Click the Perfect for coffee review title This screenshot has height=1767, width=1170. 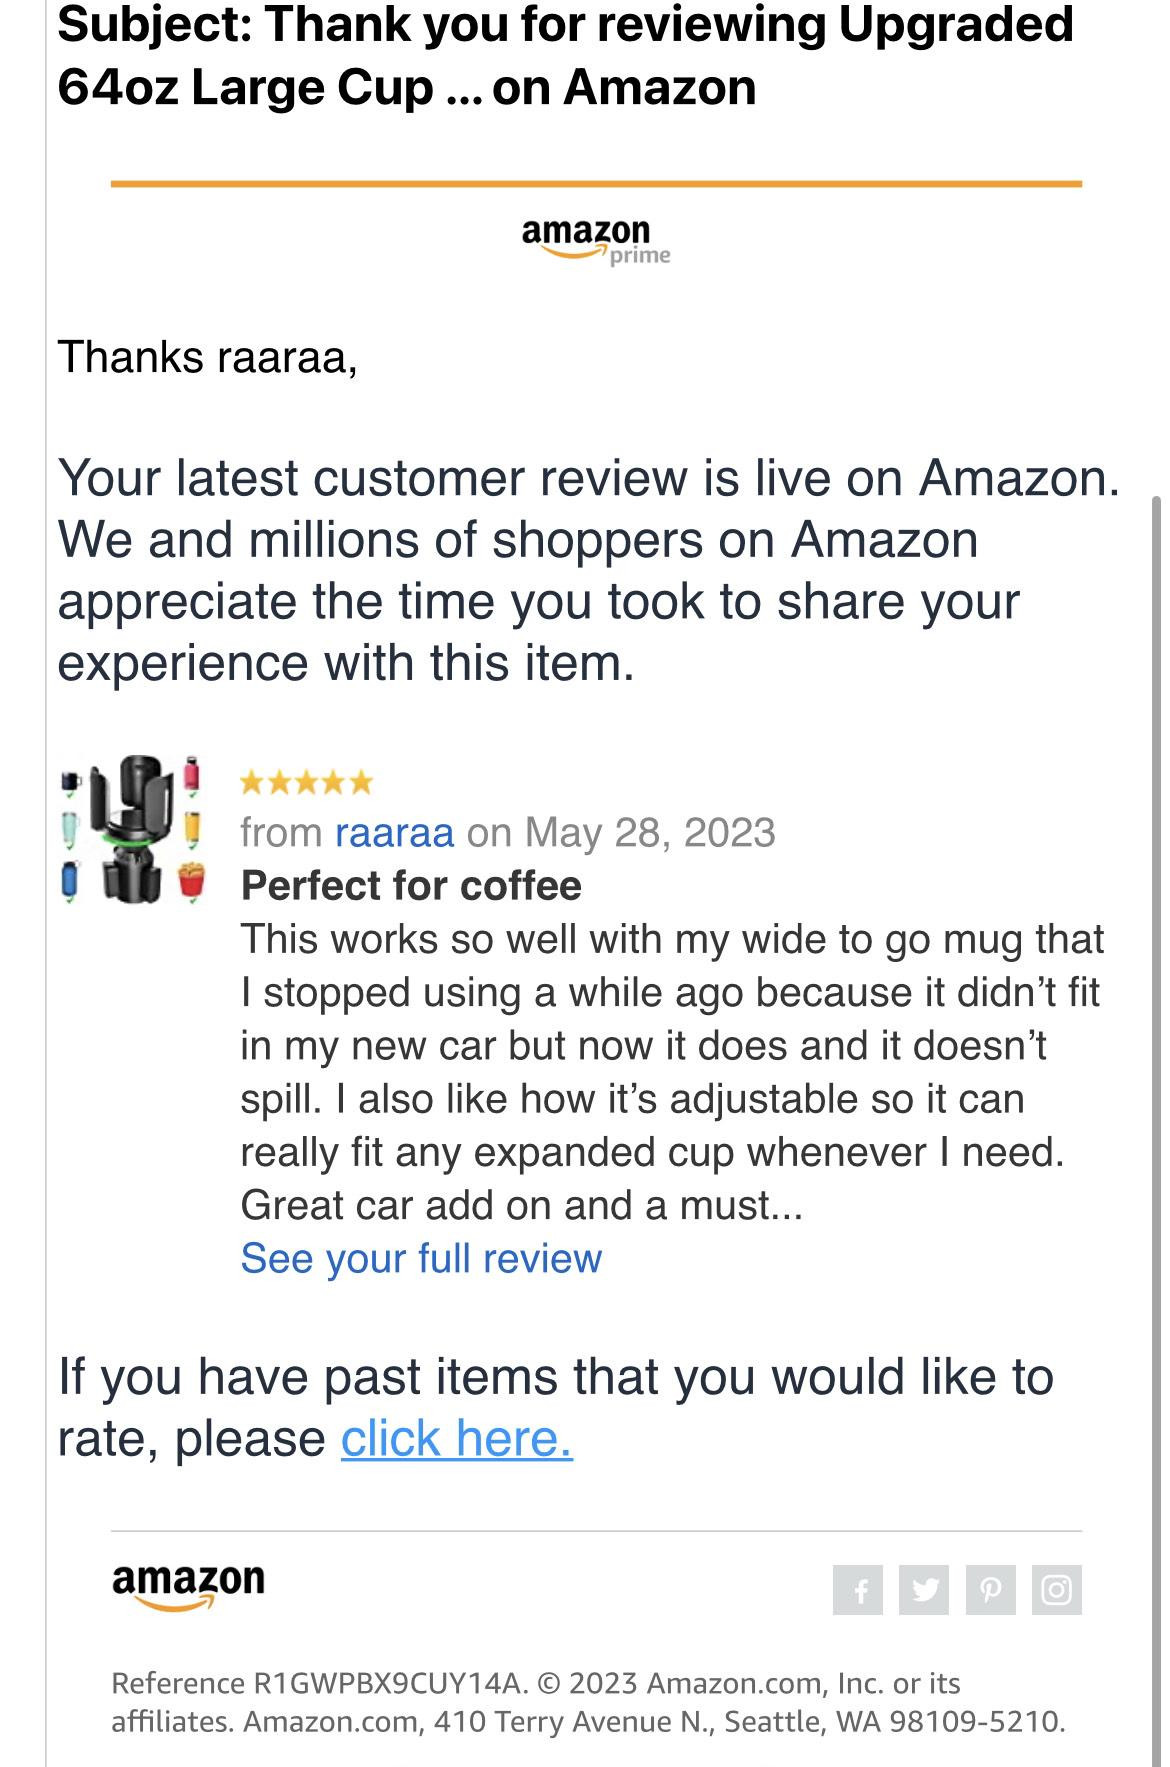411,885
